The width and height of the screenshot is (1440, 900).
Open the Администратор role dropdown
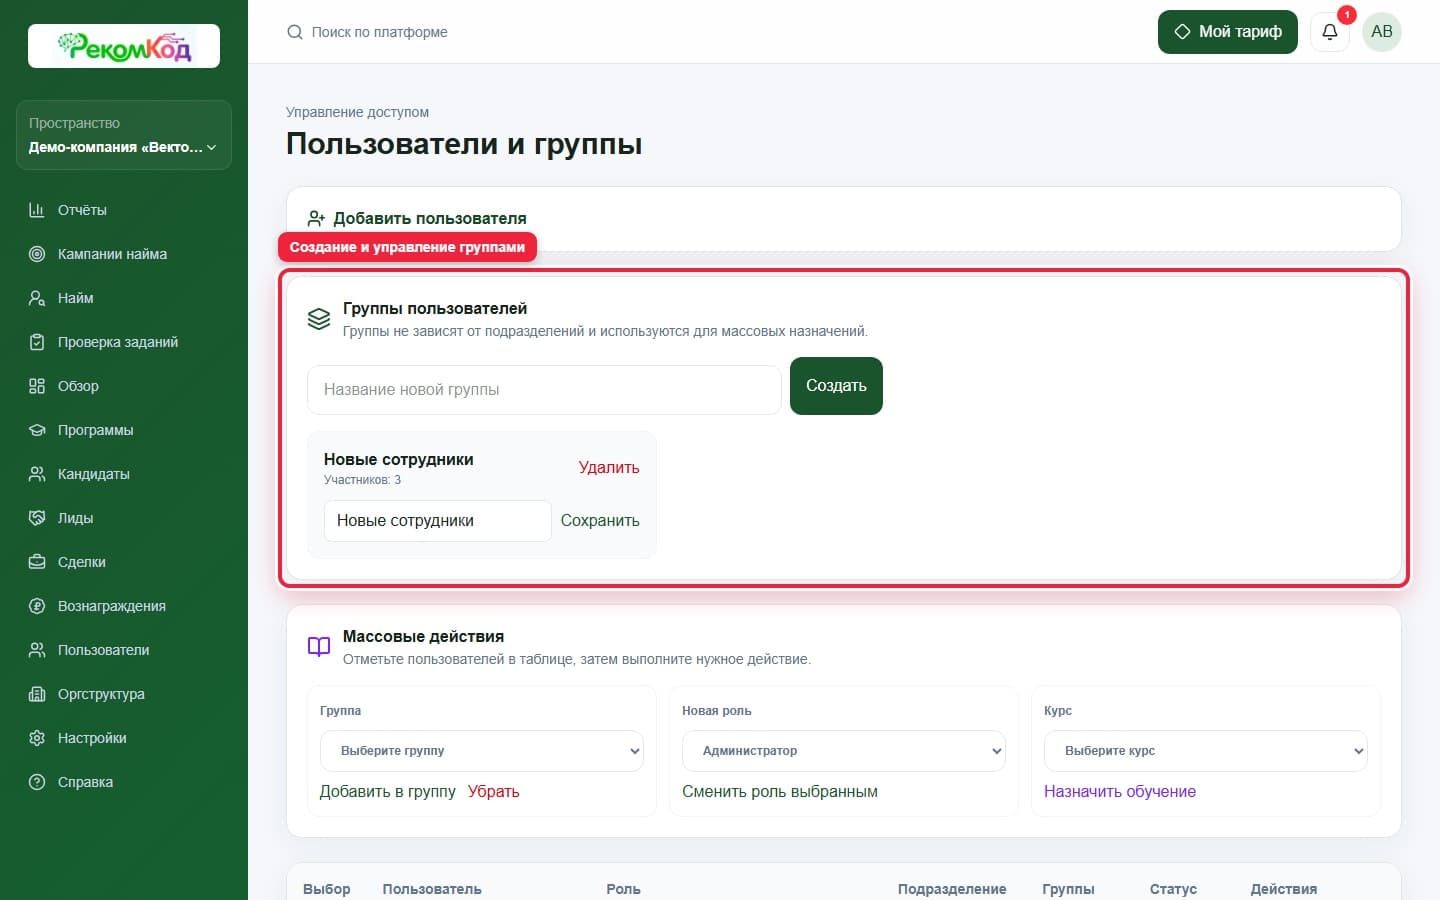click(844, 751)
